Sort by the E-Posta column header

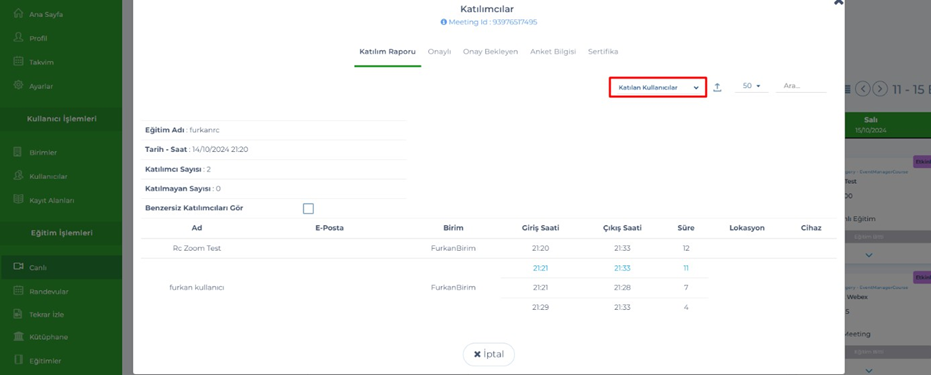point(330,228)
